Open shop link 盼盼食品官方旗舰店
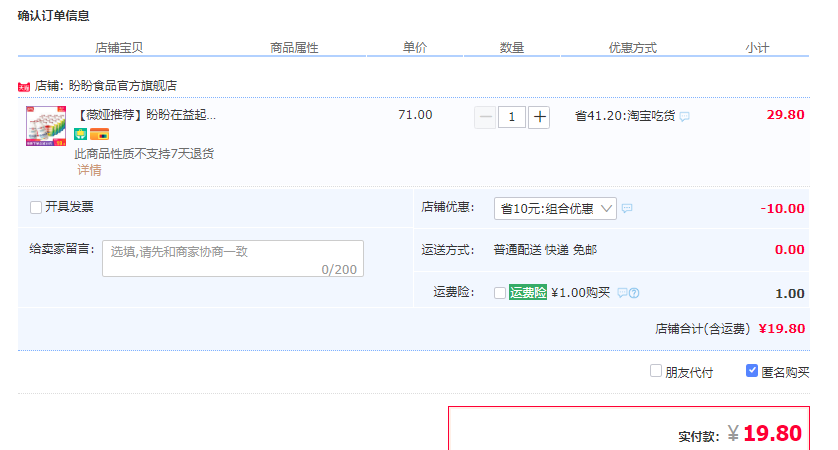This screenshot has width=838, height=450. coord(122,86)
